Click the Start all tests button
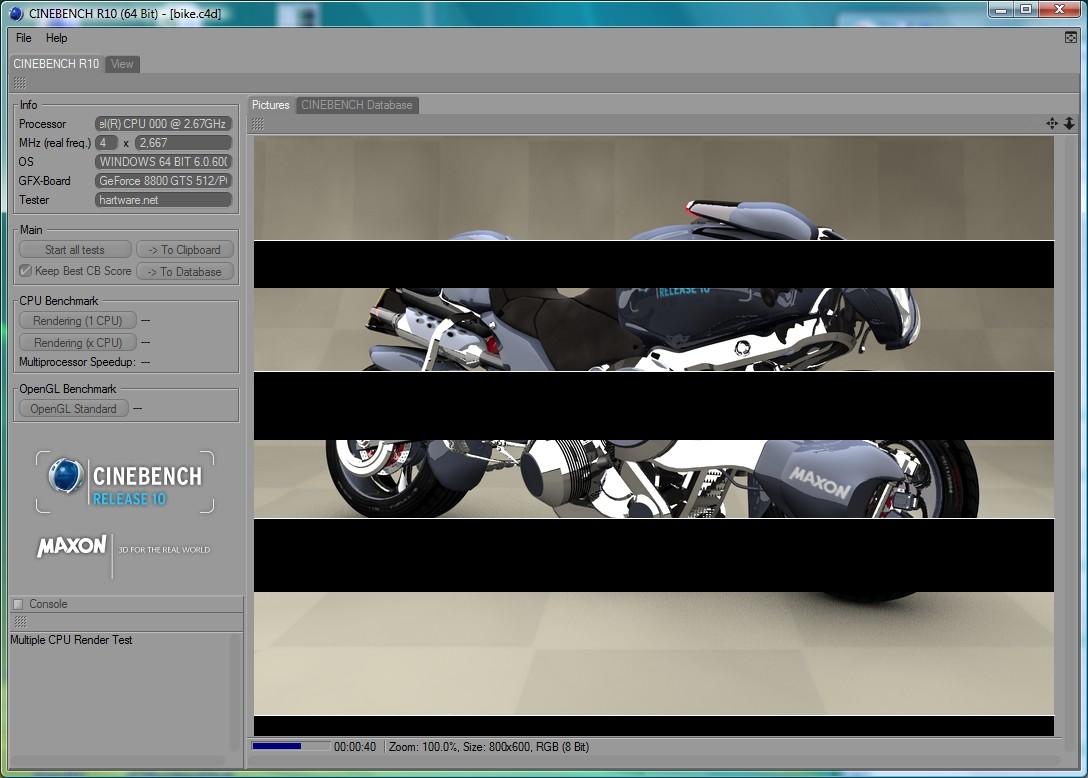The width and height of the screenshot is (1088, 778). 75,250
